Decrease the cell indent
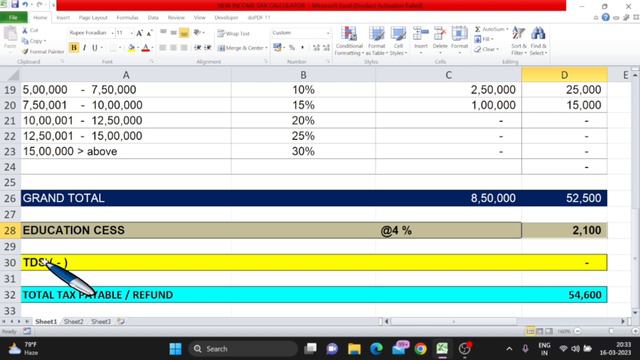Viewport: 640px width, 360px height. click(x=198, y=48)
